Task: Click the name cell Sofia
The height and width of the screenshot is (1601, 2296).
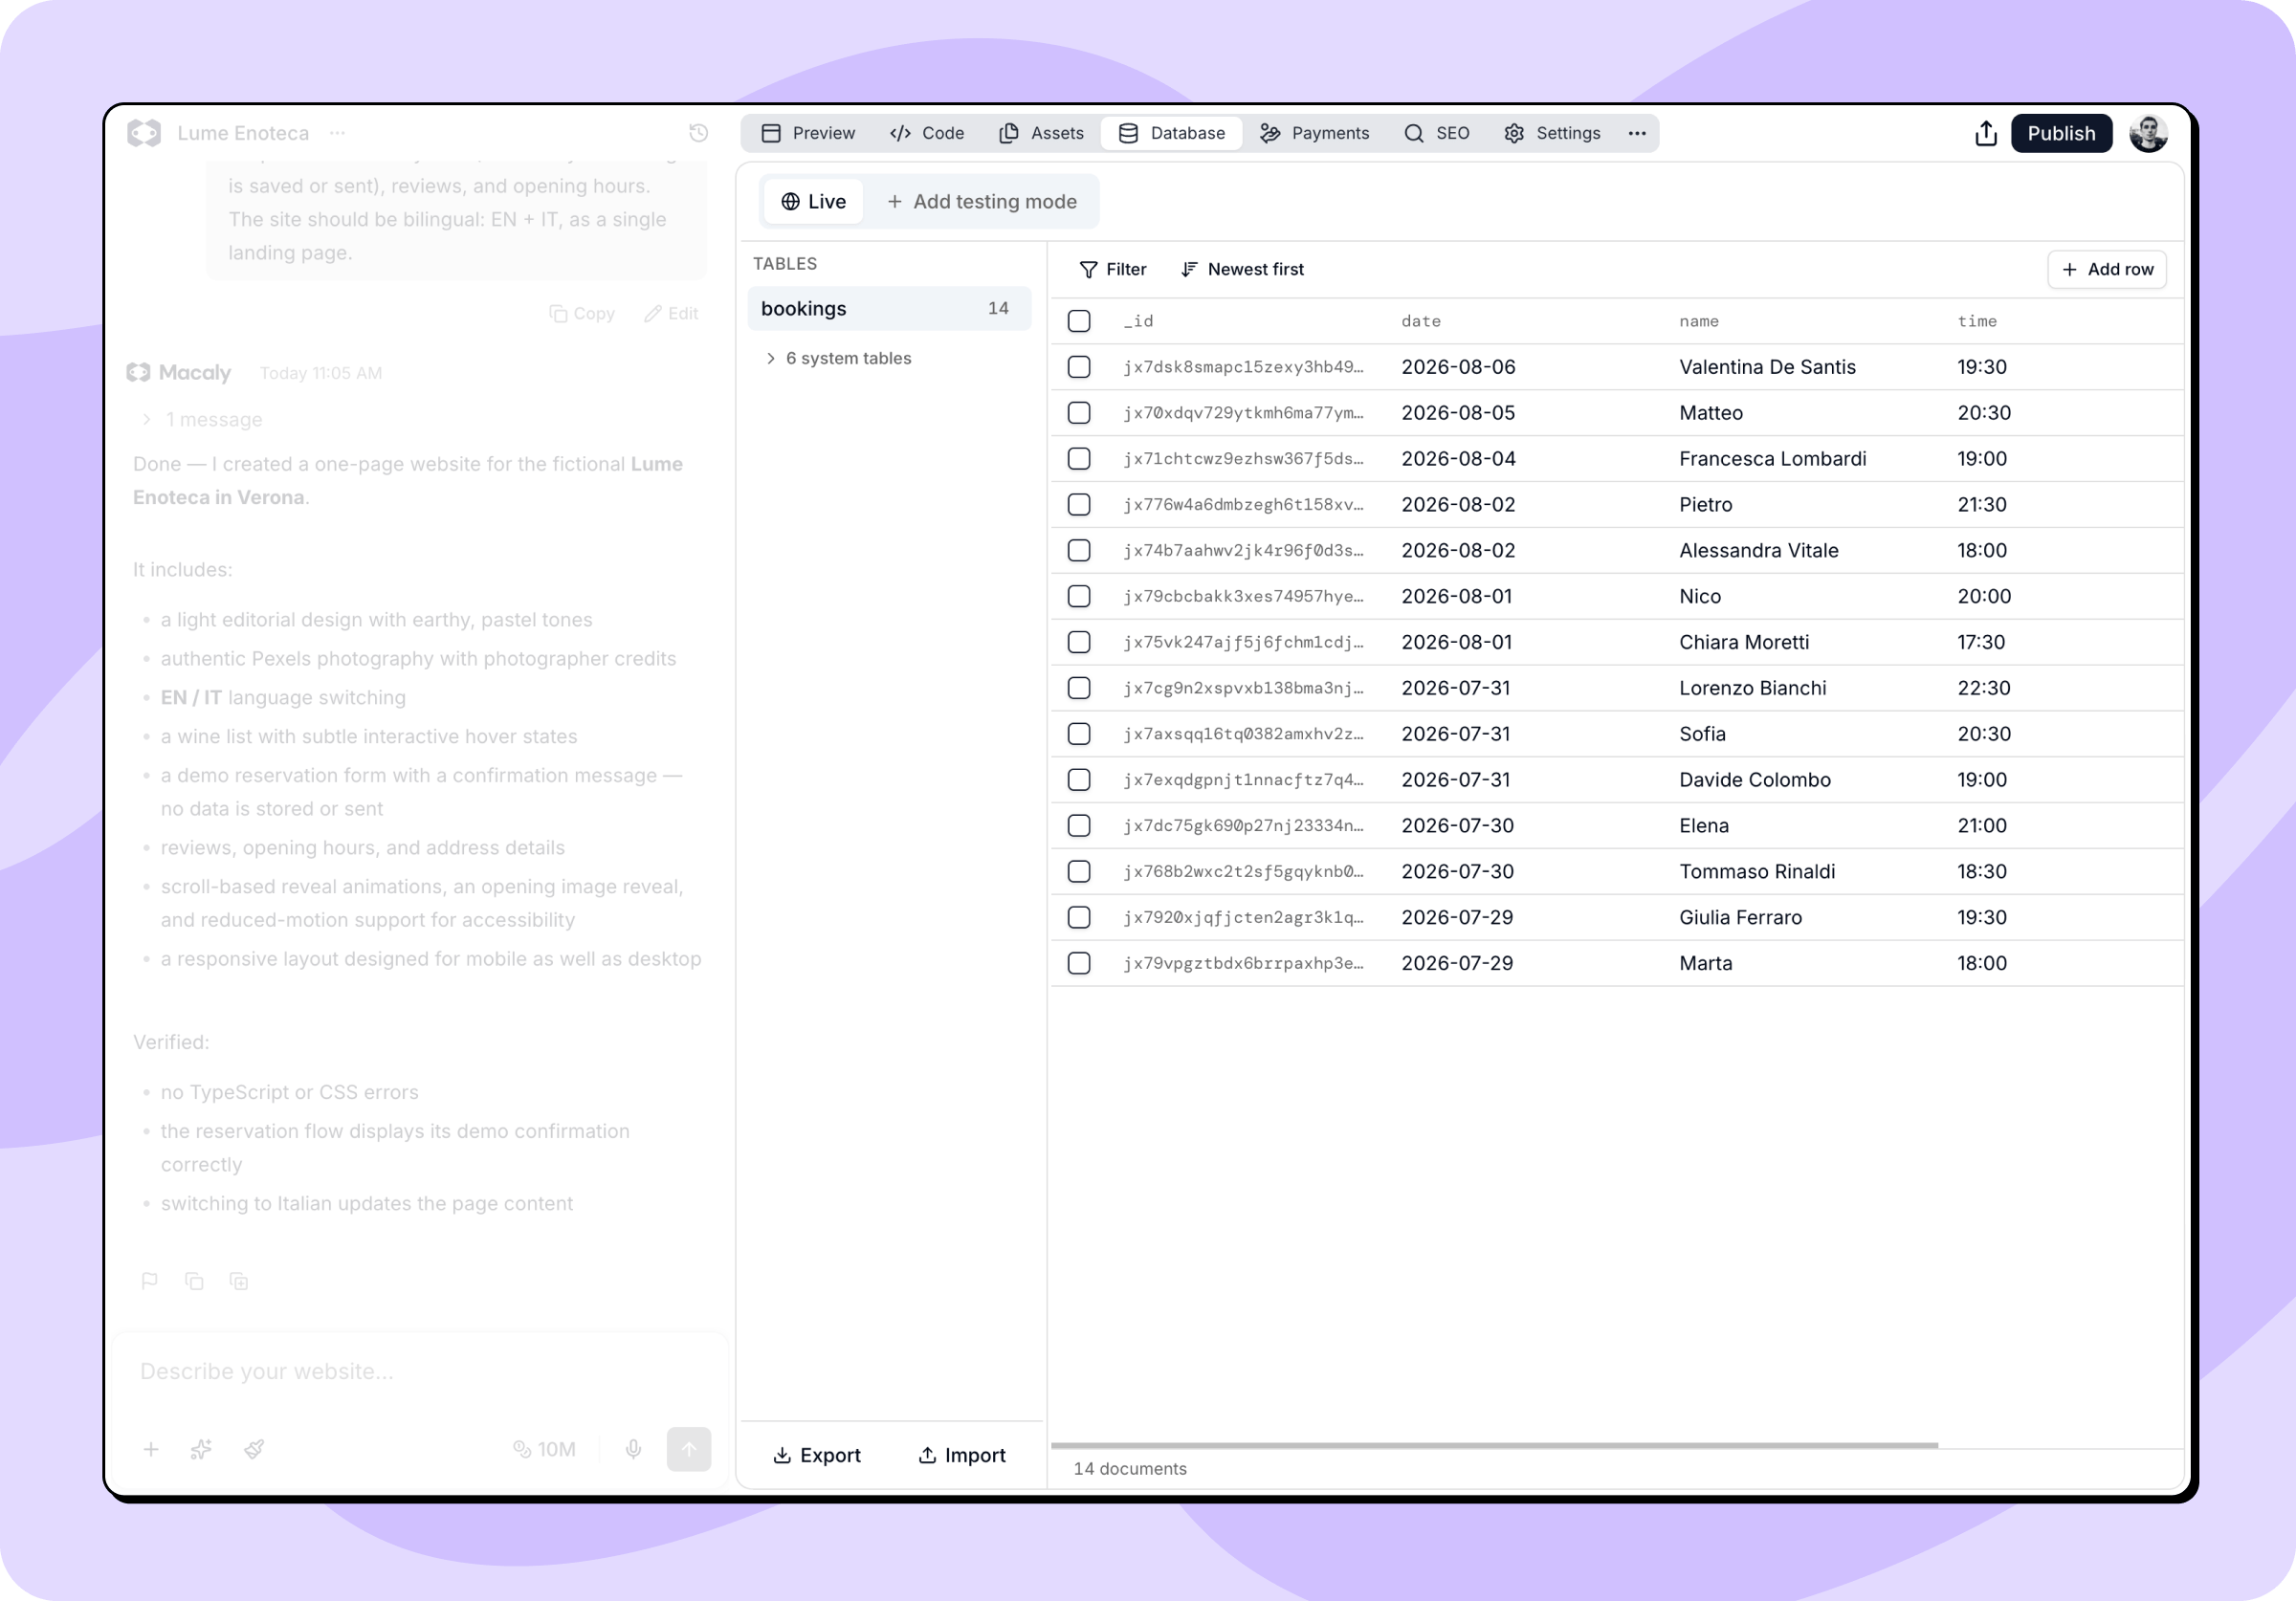Action: (x=1702, y=734)
